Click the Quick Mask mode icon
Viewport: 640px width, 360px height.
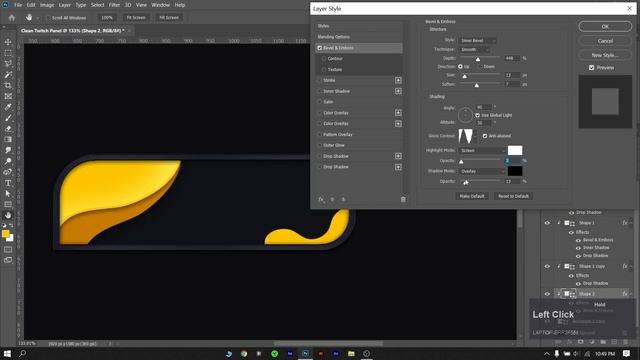click(x=8, y=249)
